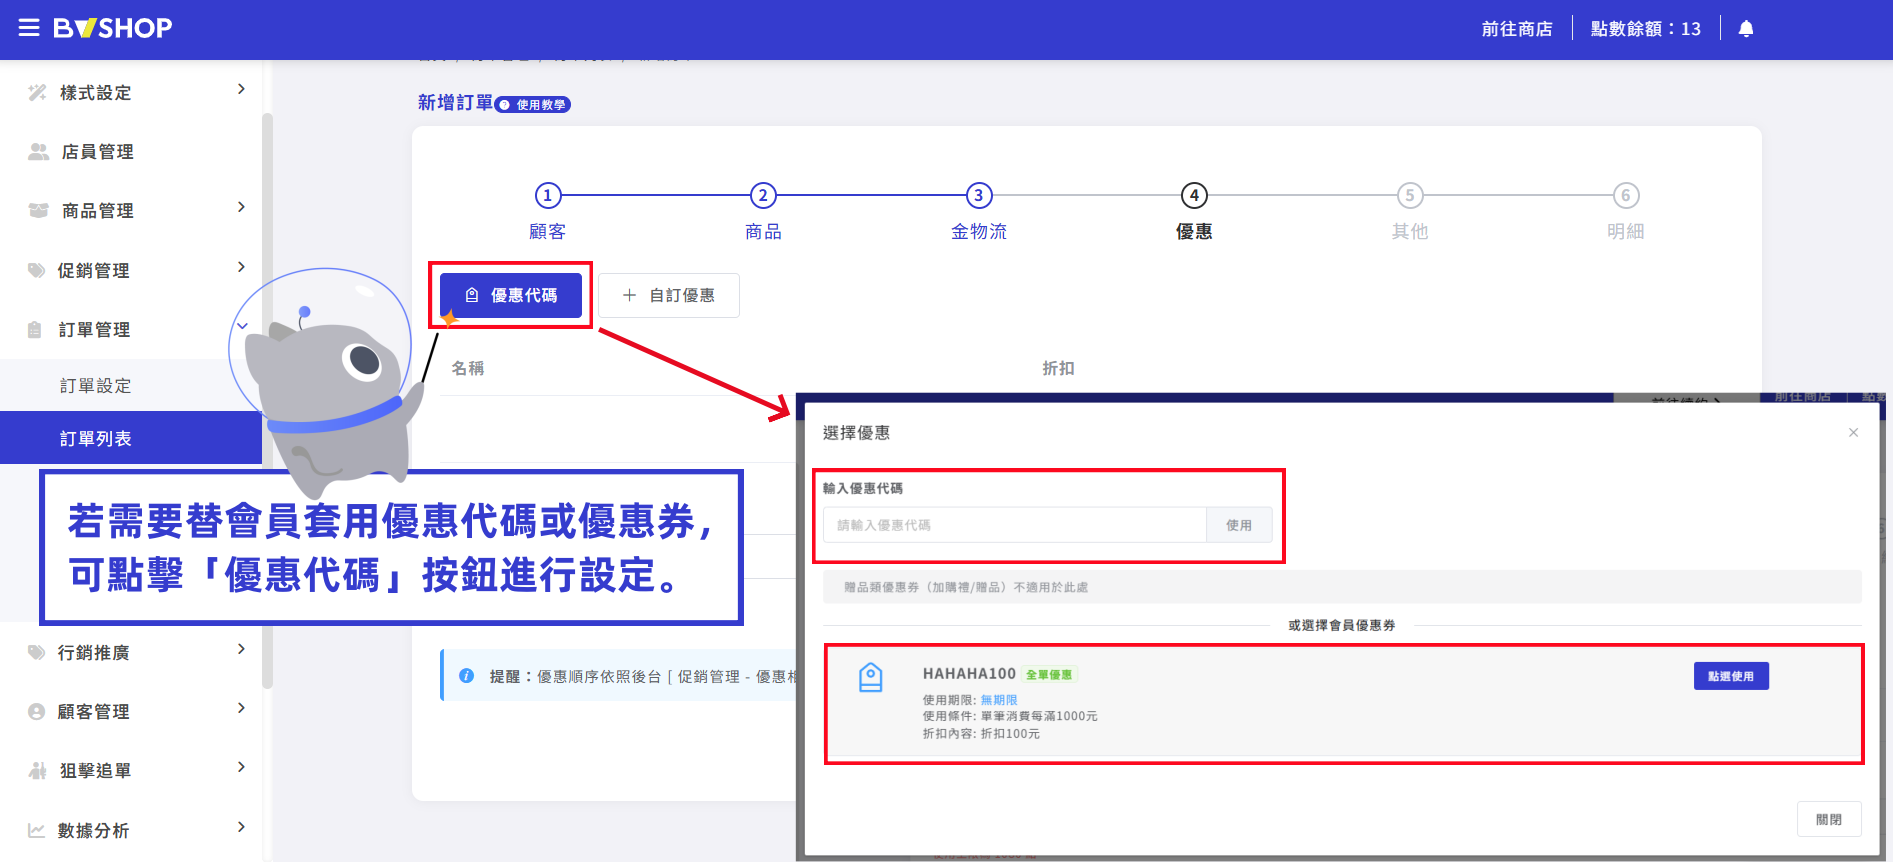This screenshot has height=862, width=1893.
Task: Click the 自訂優惠 button
Action: coord(669,296)
